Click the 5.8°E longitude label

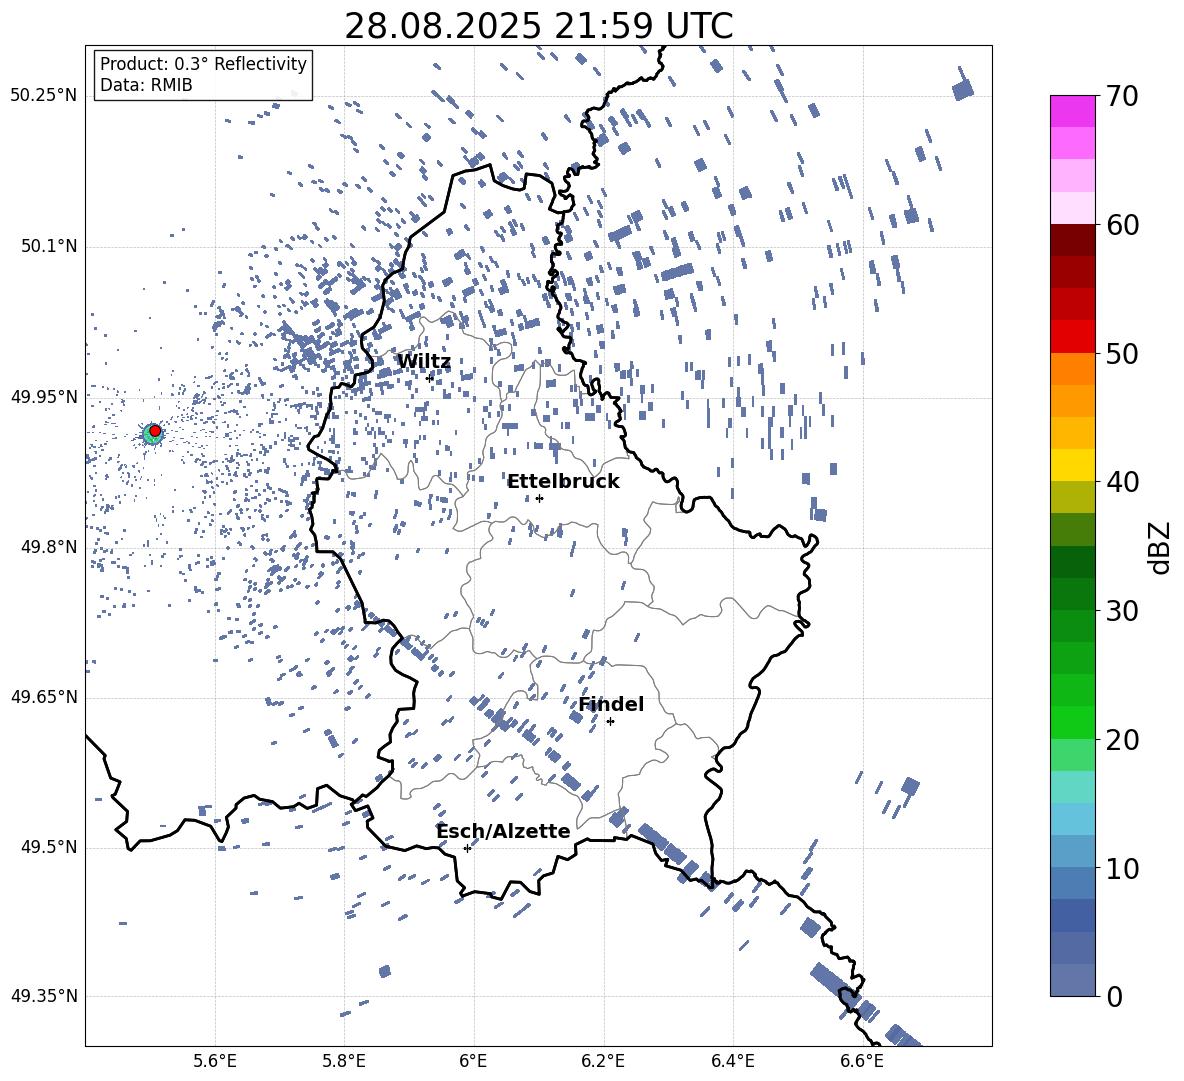344,1061
